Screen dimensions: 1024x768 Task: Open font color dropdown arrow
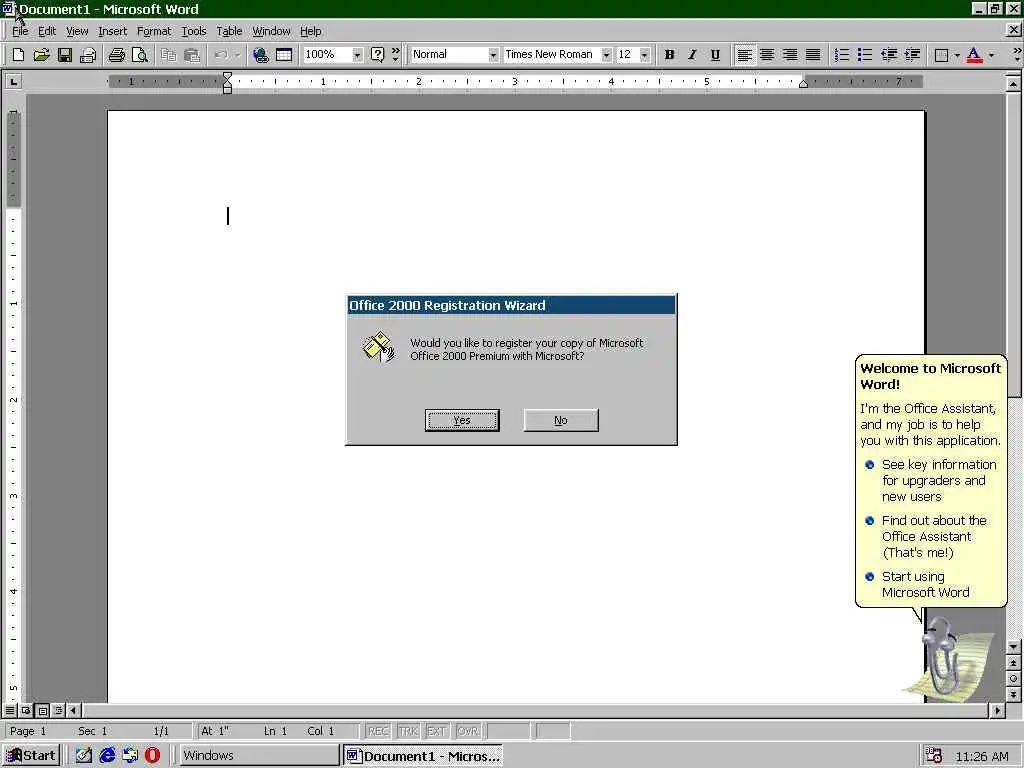pyautogui.click(x=991, y=56)
